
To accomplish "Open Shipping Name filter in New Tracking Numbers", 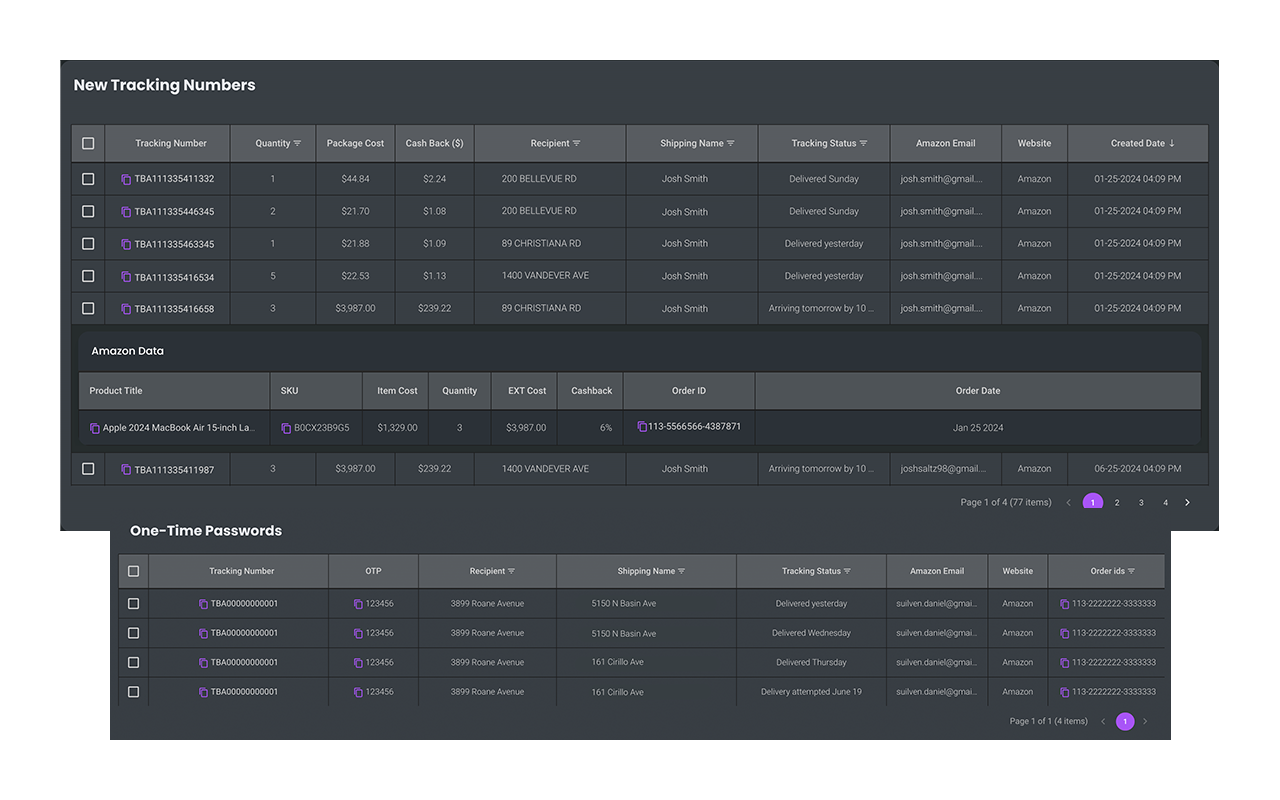I will (x=731, y=144).
